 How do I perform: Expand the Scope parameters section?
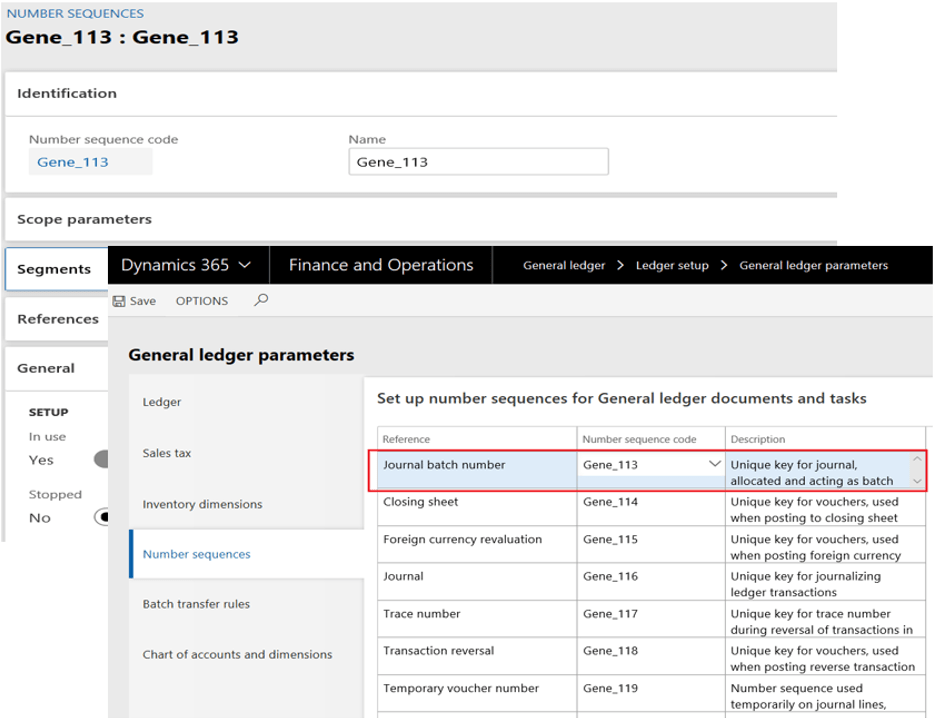85,219
